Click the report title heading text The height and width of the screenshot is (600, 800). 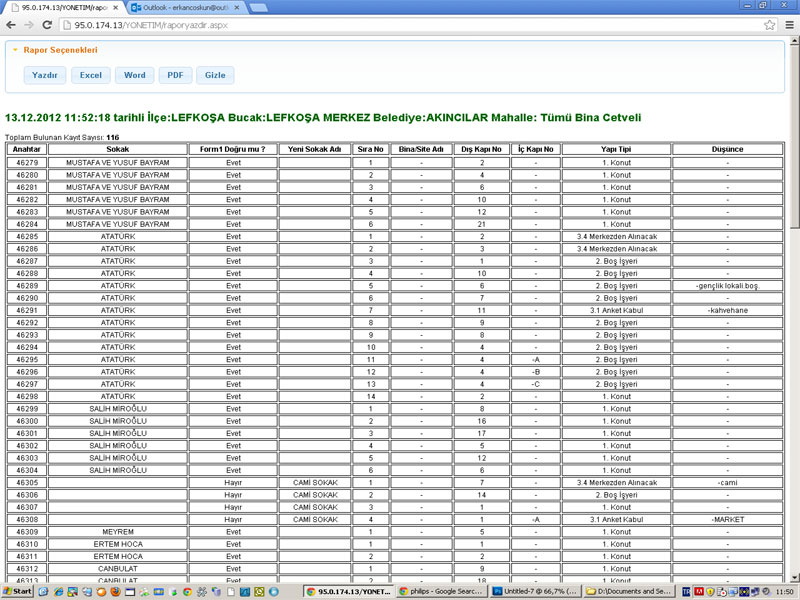tap(323, 117)
